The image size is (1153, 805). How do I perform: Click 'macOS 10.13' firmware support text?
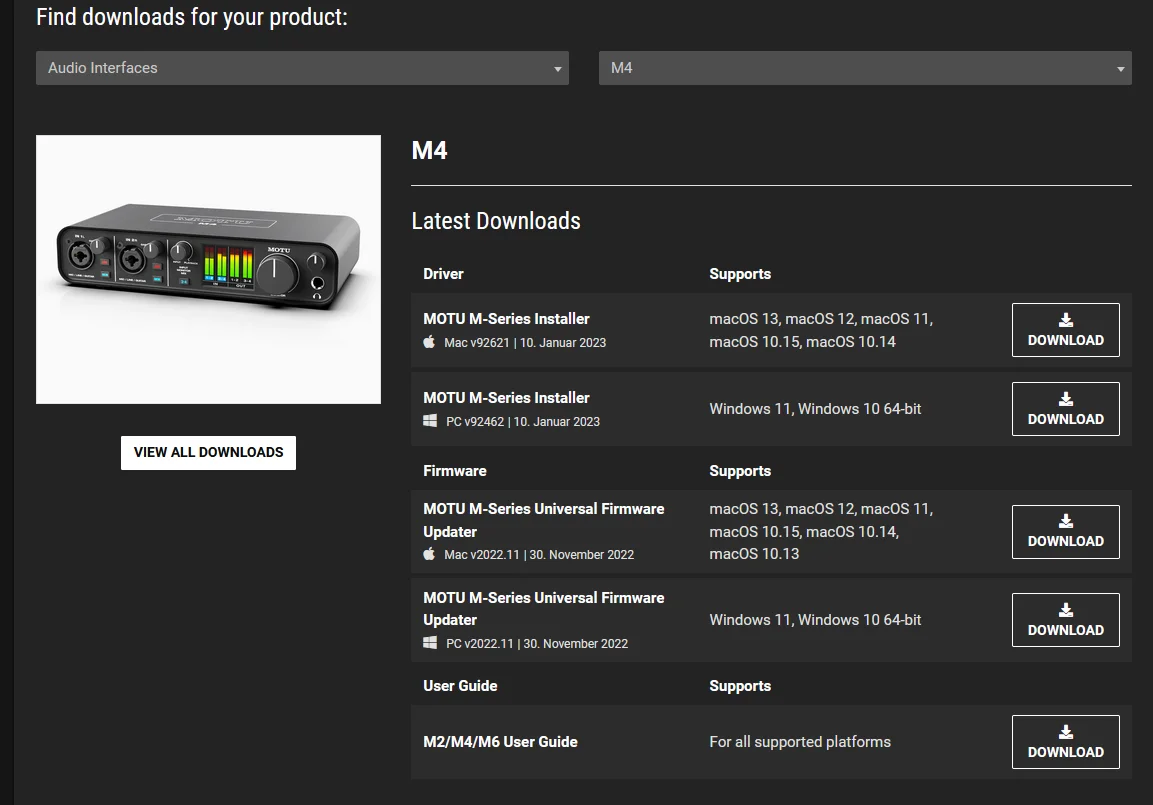point(754,554)
